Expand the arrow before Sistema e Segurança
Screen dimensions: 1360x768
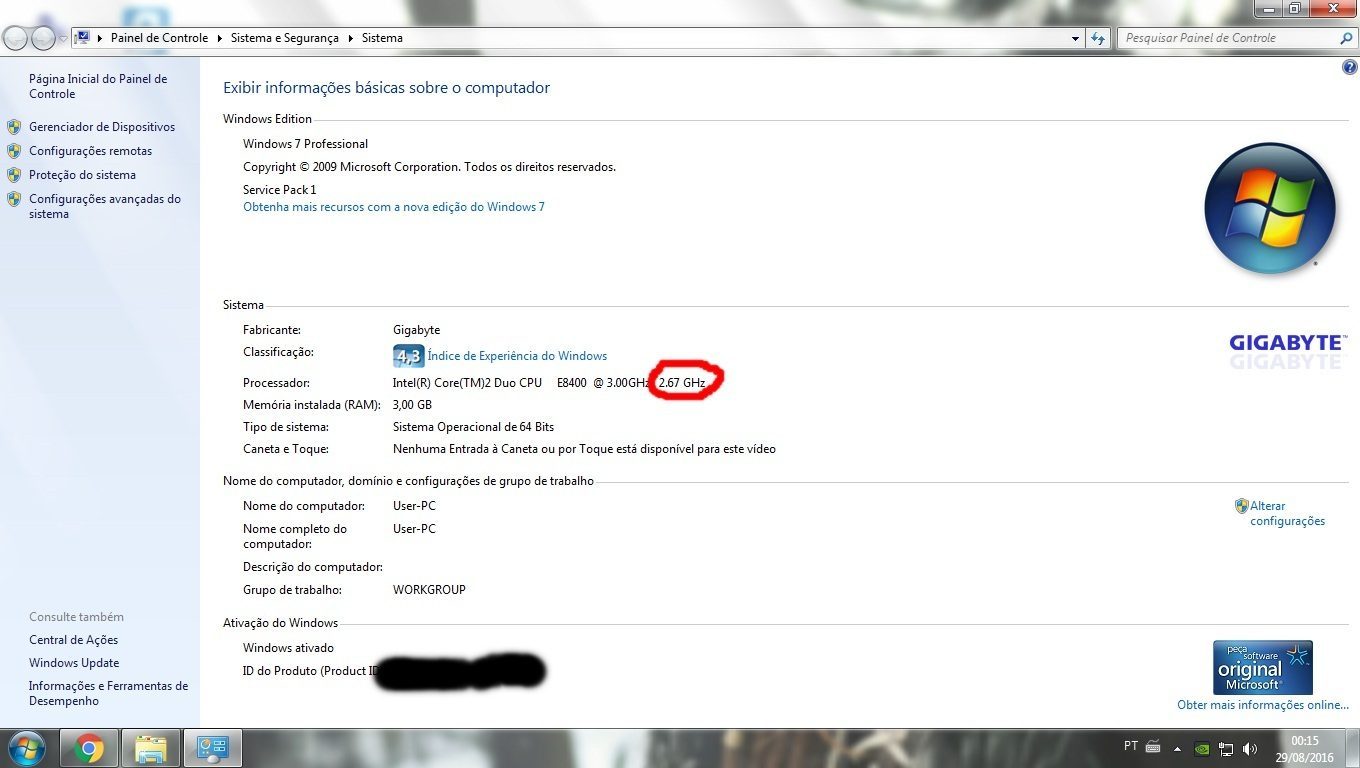click(x=220, y=38)
